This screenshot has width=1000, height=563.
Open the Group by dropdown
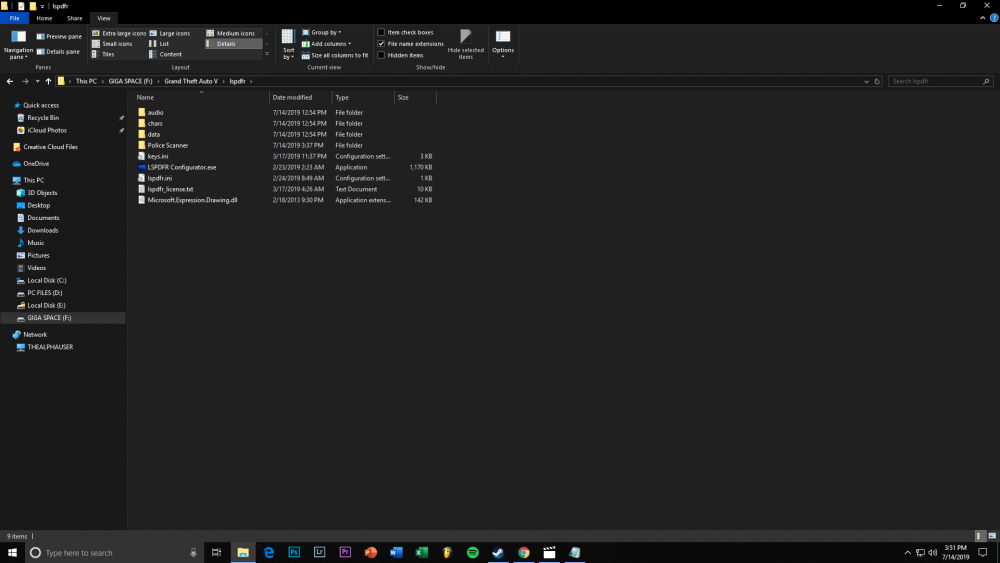(321, 33)
